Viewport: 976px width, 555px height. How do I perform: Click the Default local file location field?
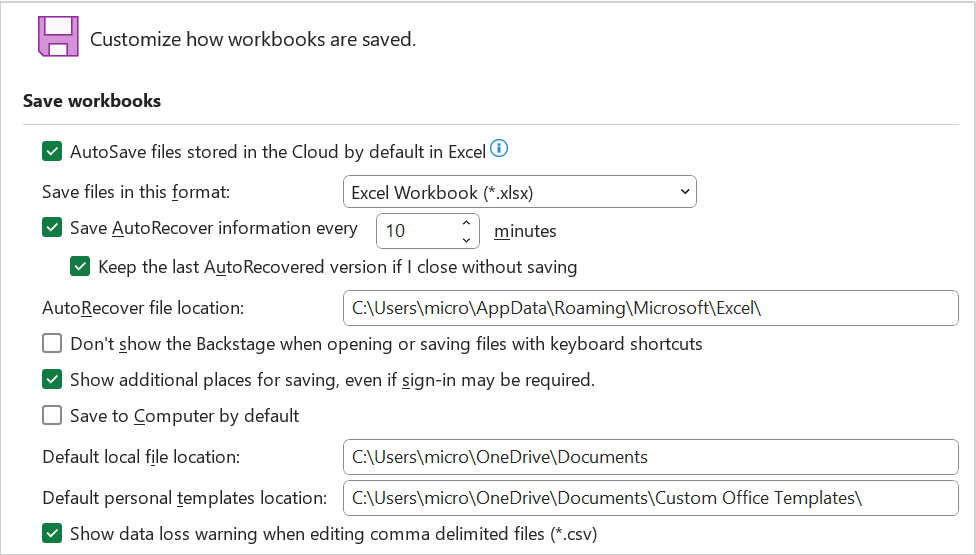click(650, 457)
